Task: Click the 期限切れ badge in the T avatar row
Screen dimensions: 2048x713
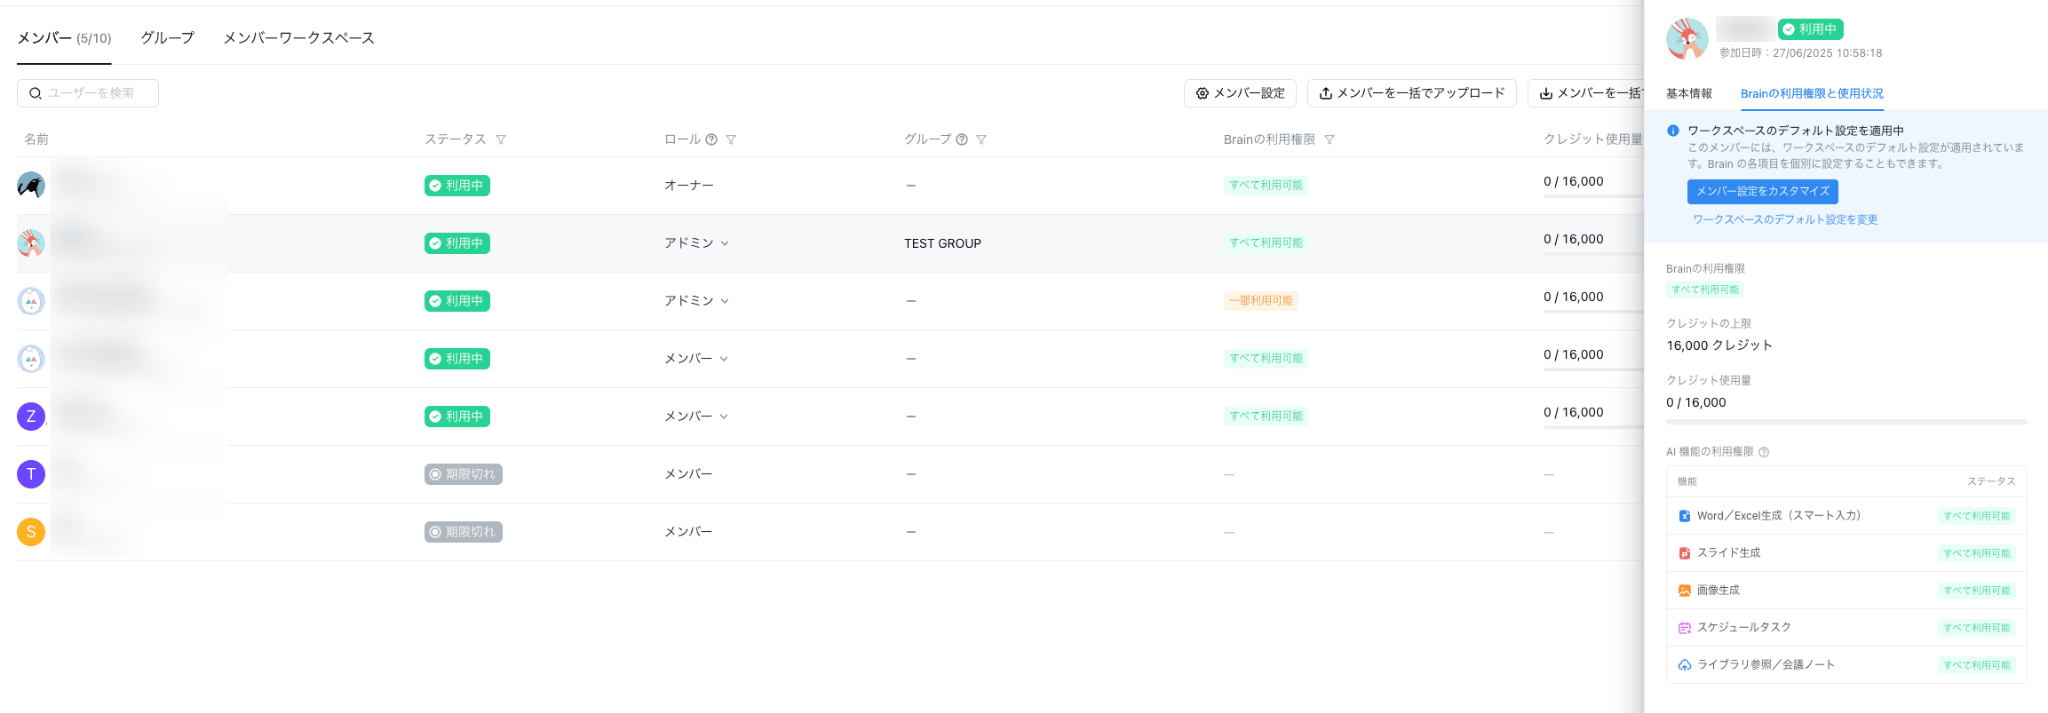Action: 463,474
